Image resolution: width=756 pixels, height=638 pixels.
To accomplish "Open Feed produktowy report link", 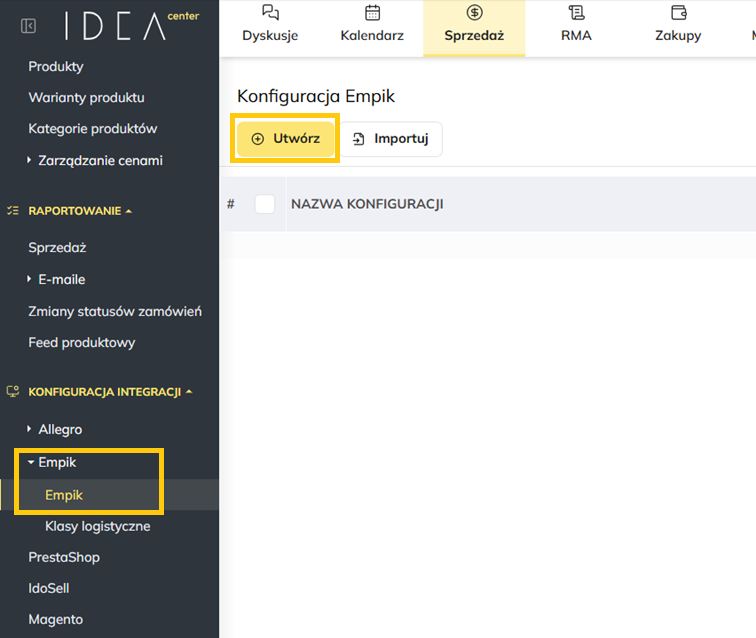I will [82, 342].
